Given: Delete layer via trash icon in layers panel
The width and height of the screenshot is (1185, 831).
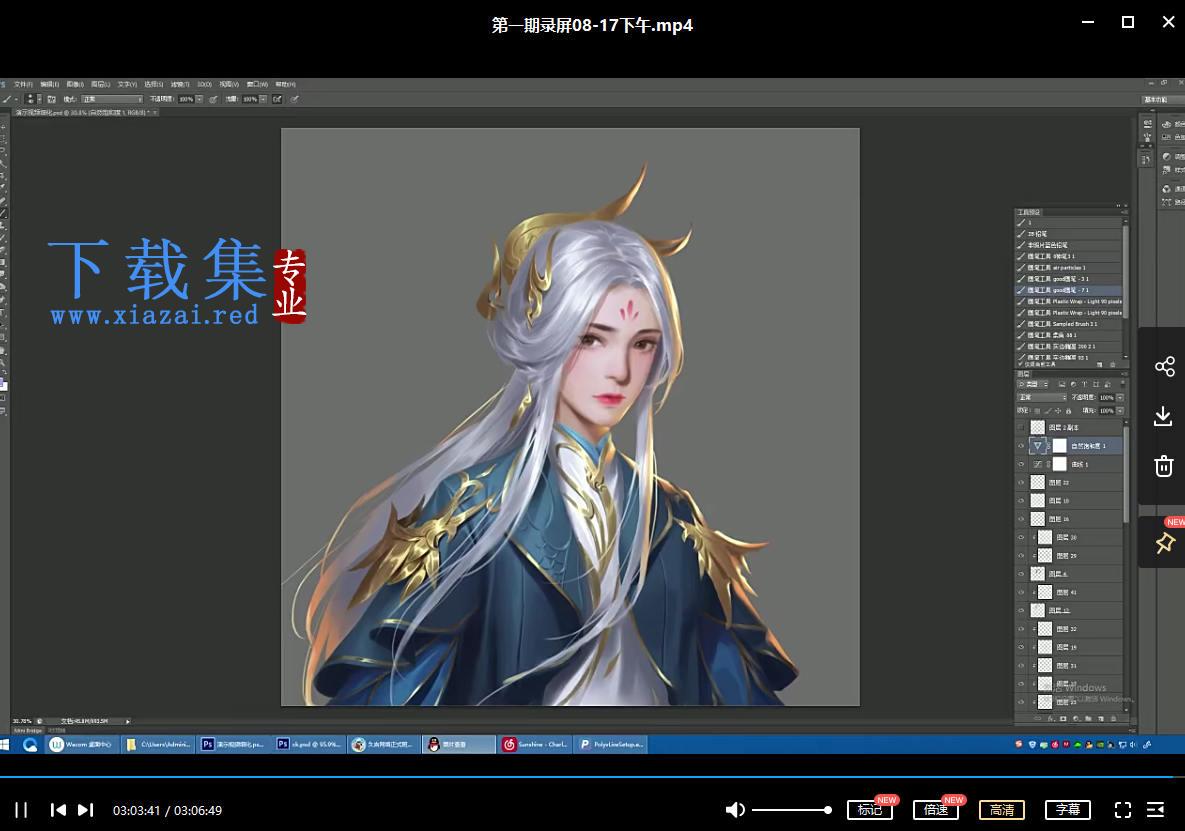Looking at the screenshot, I should tap(1113, 718).
